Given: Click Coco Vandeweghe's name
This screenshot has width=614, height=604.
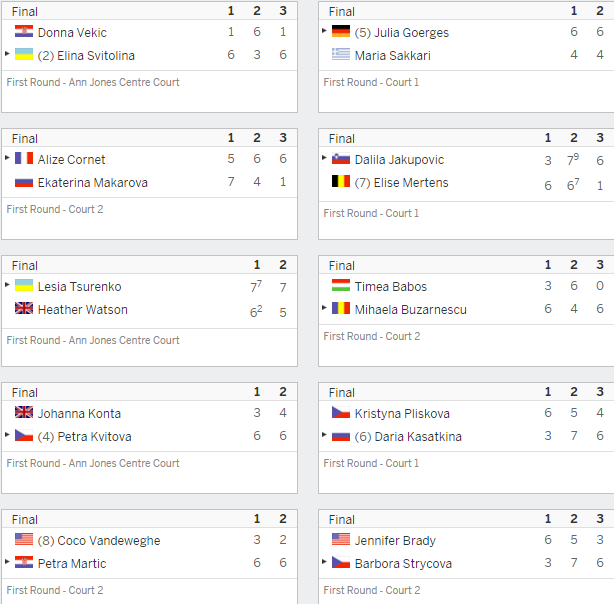Looking at the screenshot, I should tap(109, 541).
